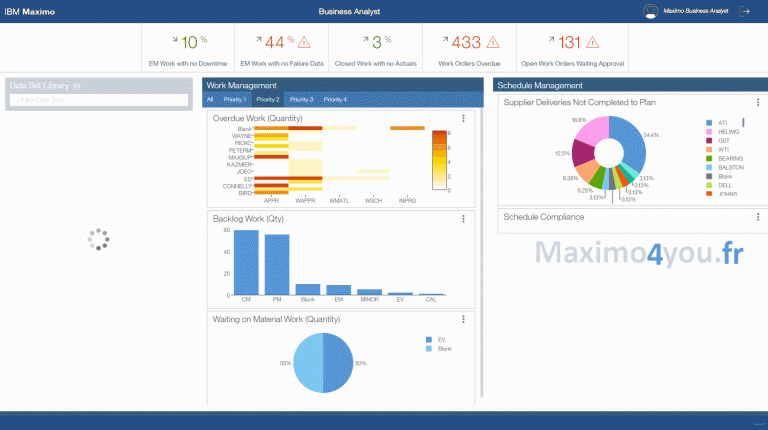
Task: Click the BEARING legend color swatch
Action: click(709, 159)
